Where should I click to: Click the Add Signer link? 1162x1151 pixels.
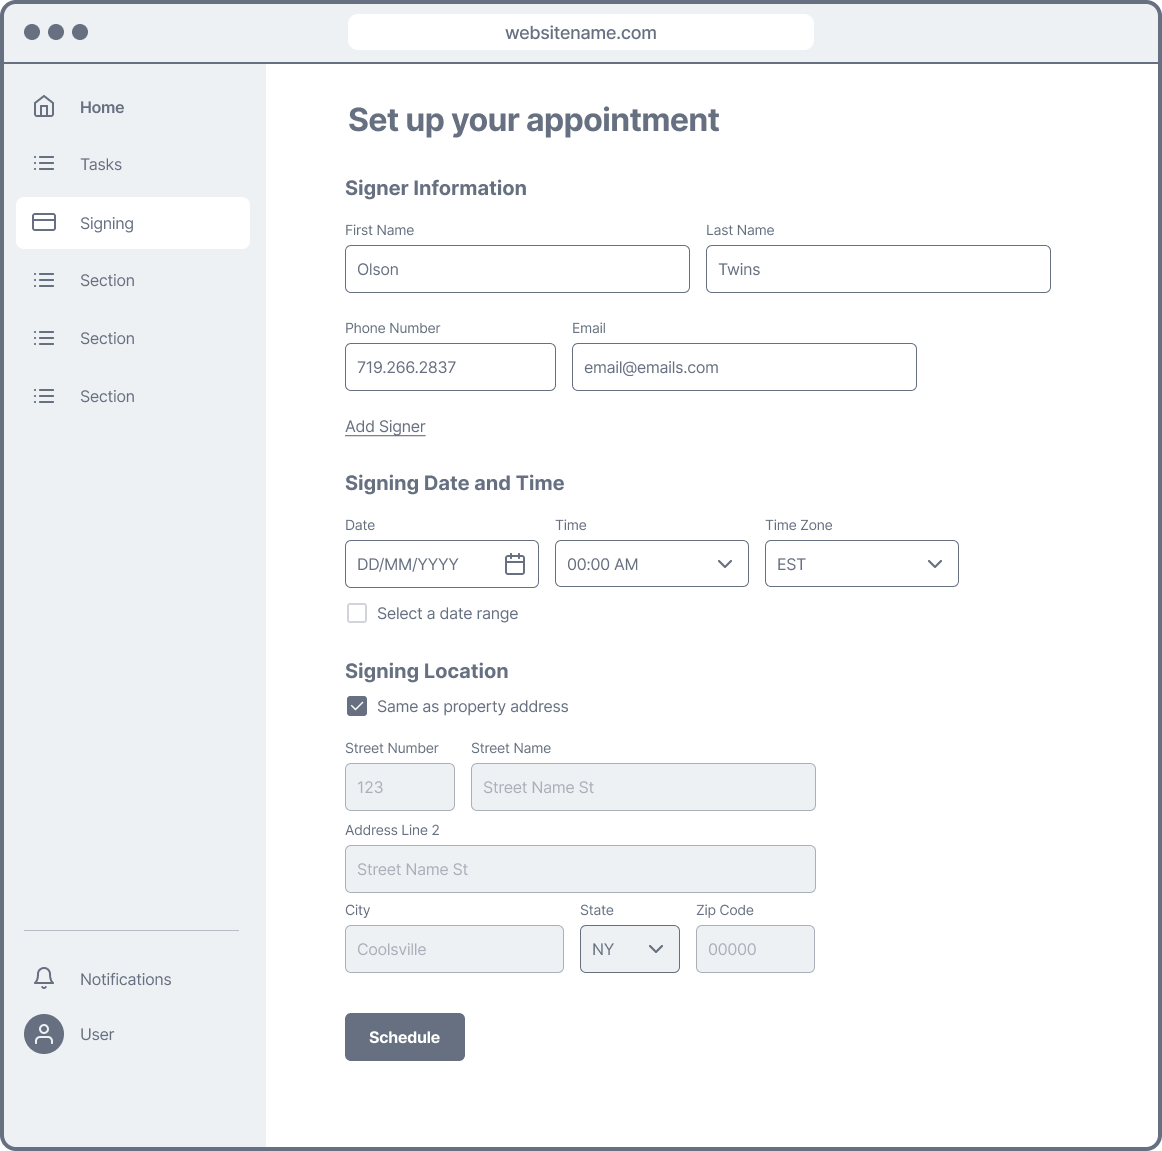tap(385, 426)
